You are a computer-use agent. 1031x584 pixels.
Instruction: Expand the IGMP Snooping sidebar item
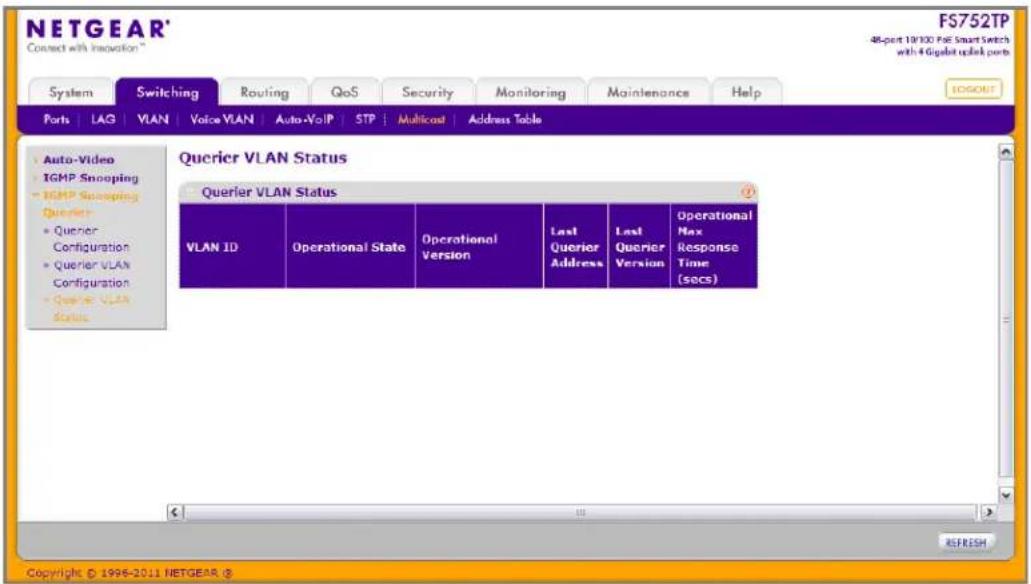[91, 178]
